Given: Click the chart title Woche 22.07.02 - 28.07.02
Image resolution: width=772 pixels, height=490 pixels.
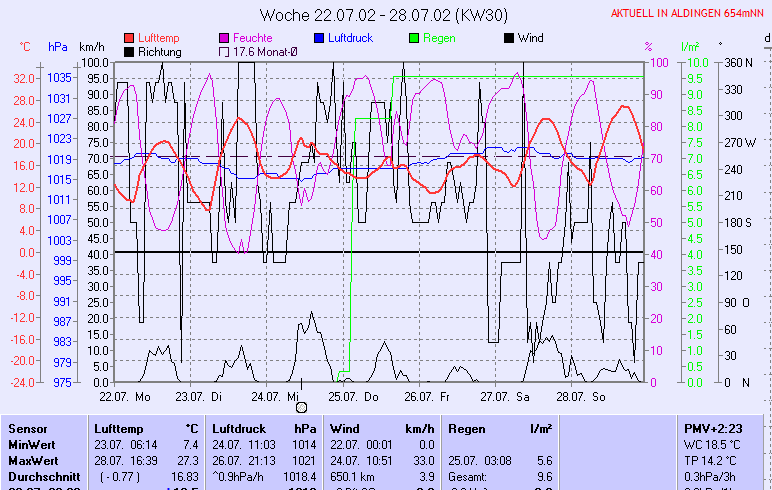Looking at the screenshot, I should coord(383,15).
